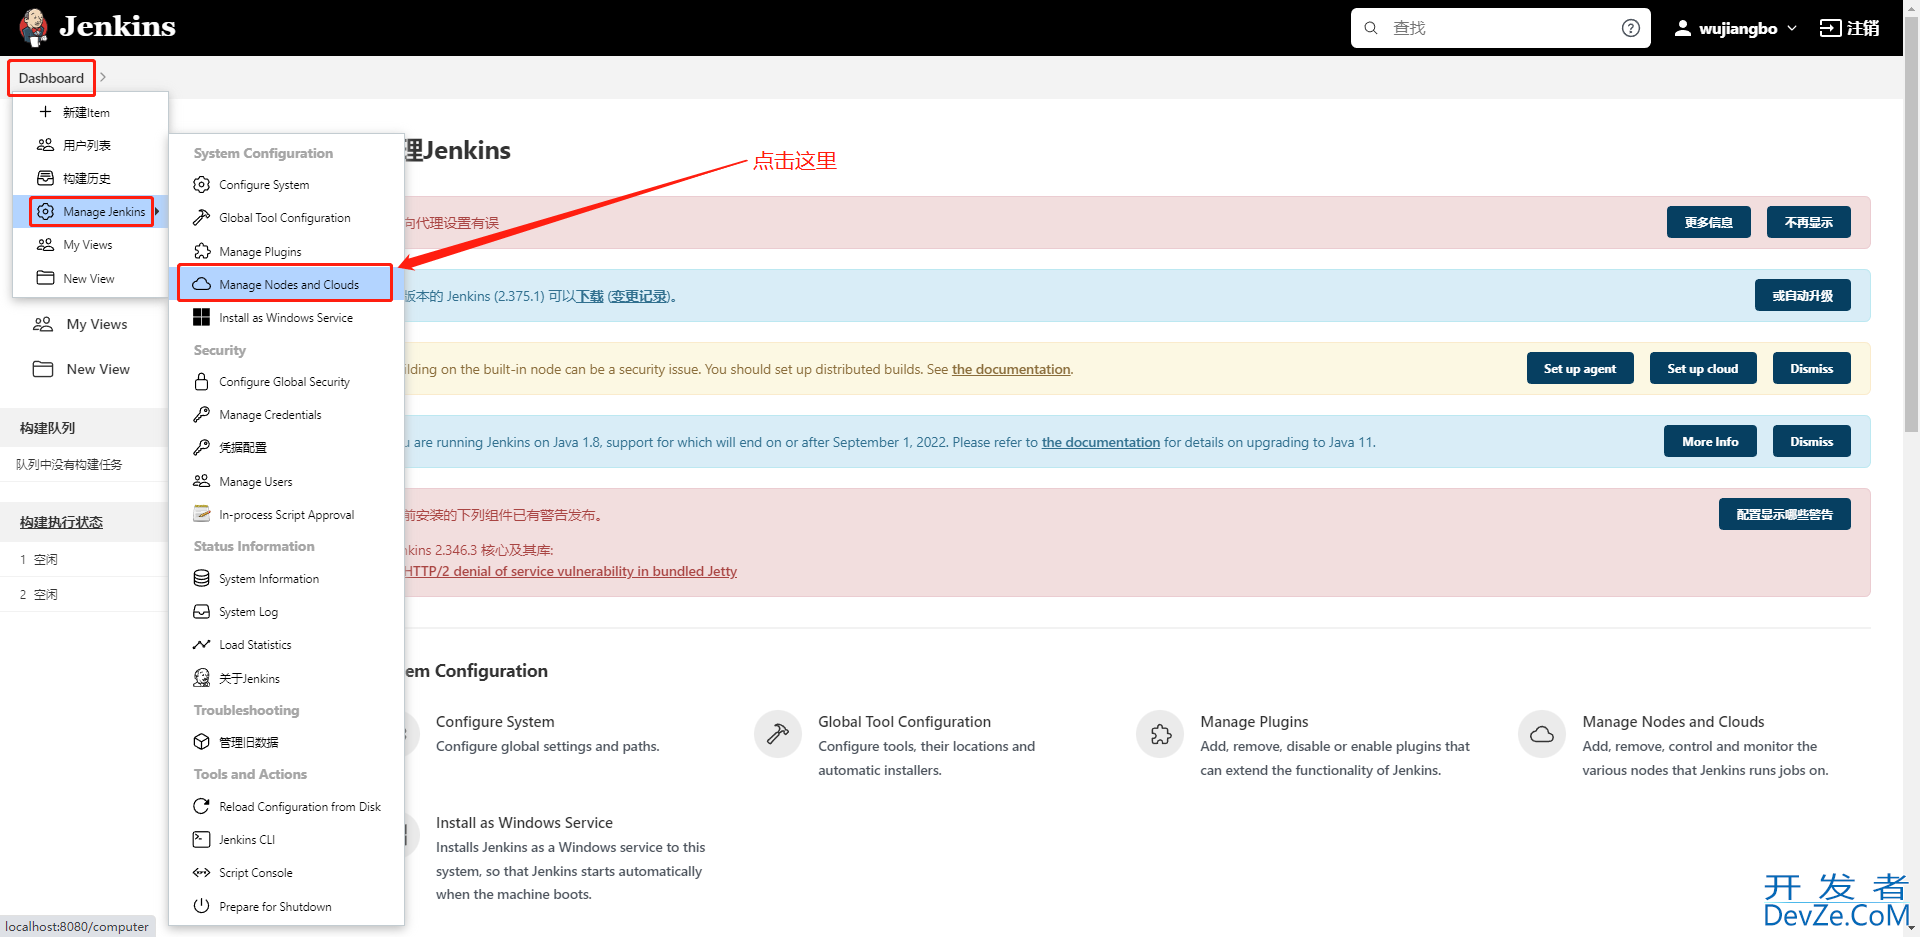The width and height of the screenshot is (1920, 937).
Task: Click the Set up cloud button
Action: click(x=1702, y=368)
